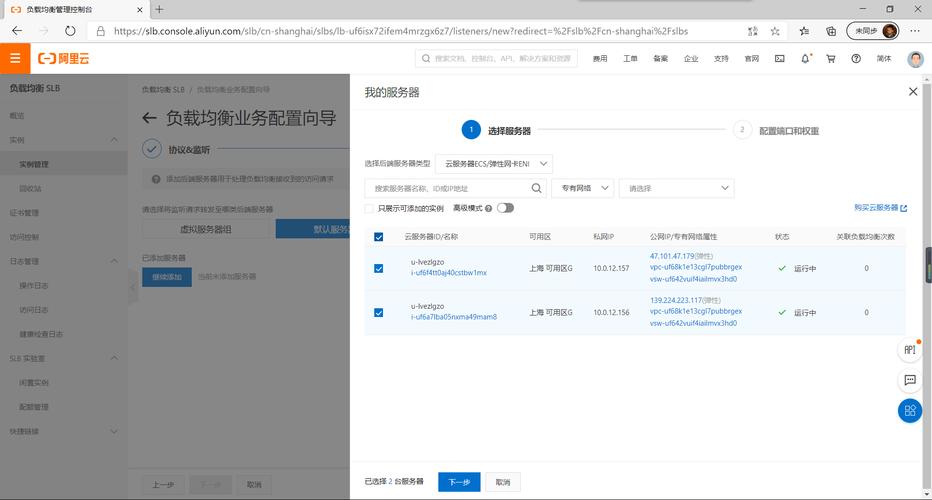Viewport: 932px width, 500px height.
Task: Open 购买云服务器 link
Action: click(880, 207)
